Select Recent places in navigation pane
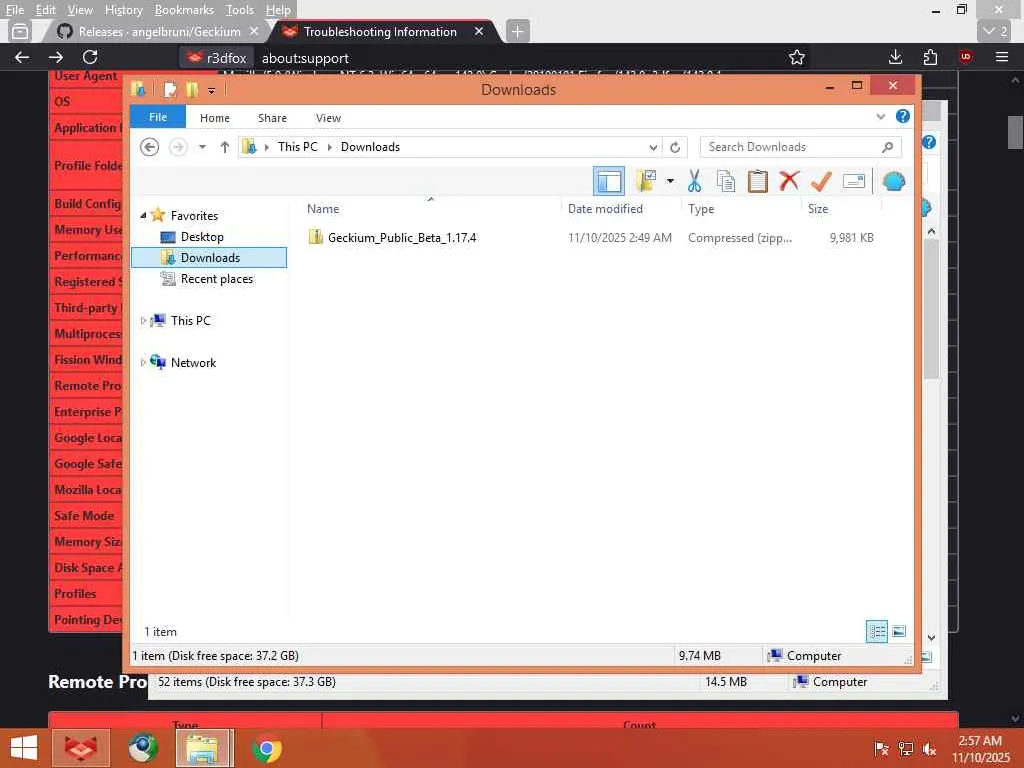Image resolution: width=1024 pixels, height=768 pixels. (x=216, y=279)
